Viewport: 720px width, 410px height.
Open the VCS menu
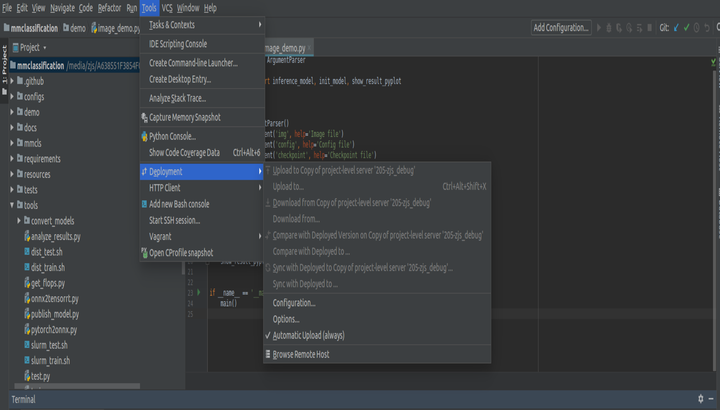pyautogui.click(x=167, y=8)
